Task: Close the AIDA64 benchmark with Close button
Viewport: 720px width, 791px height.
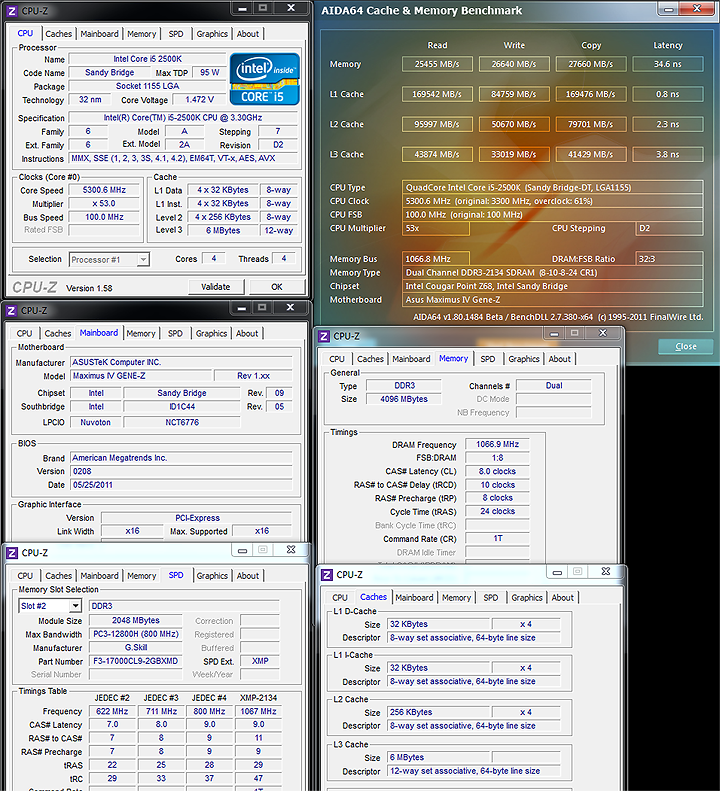Action: coord(686,346)
